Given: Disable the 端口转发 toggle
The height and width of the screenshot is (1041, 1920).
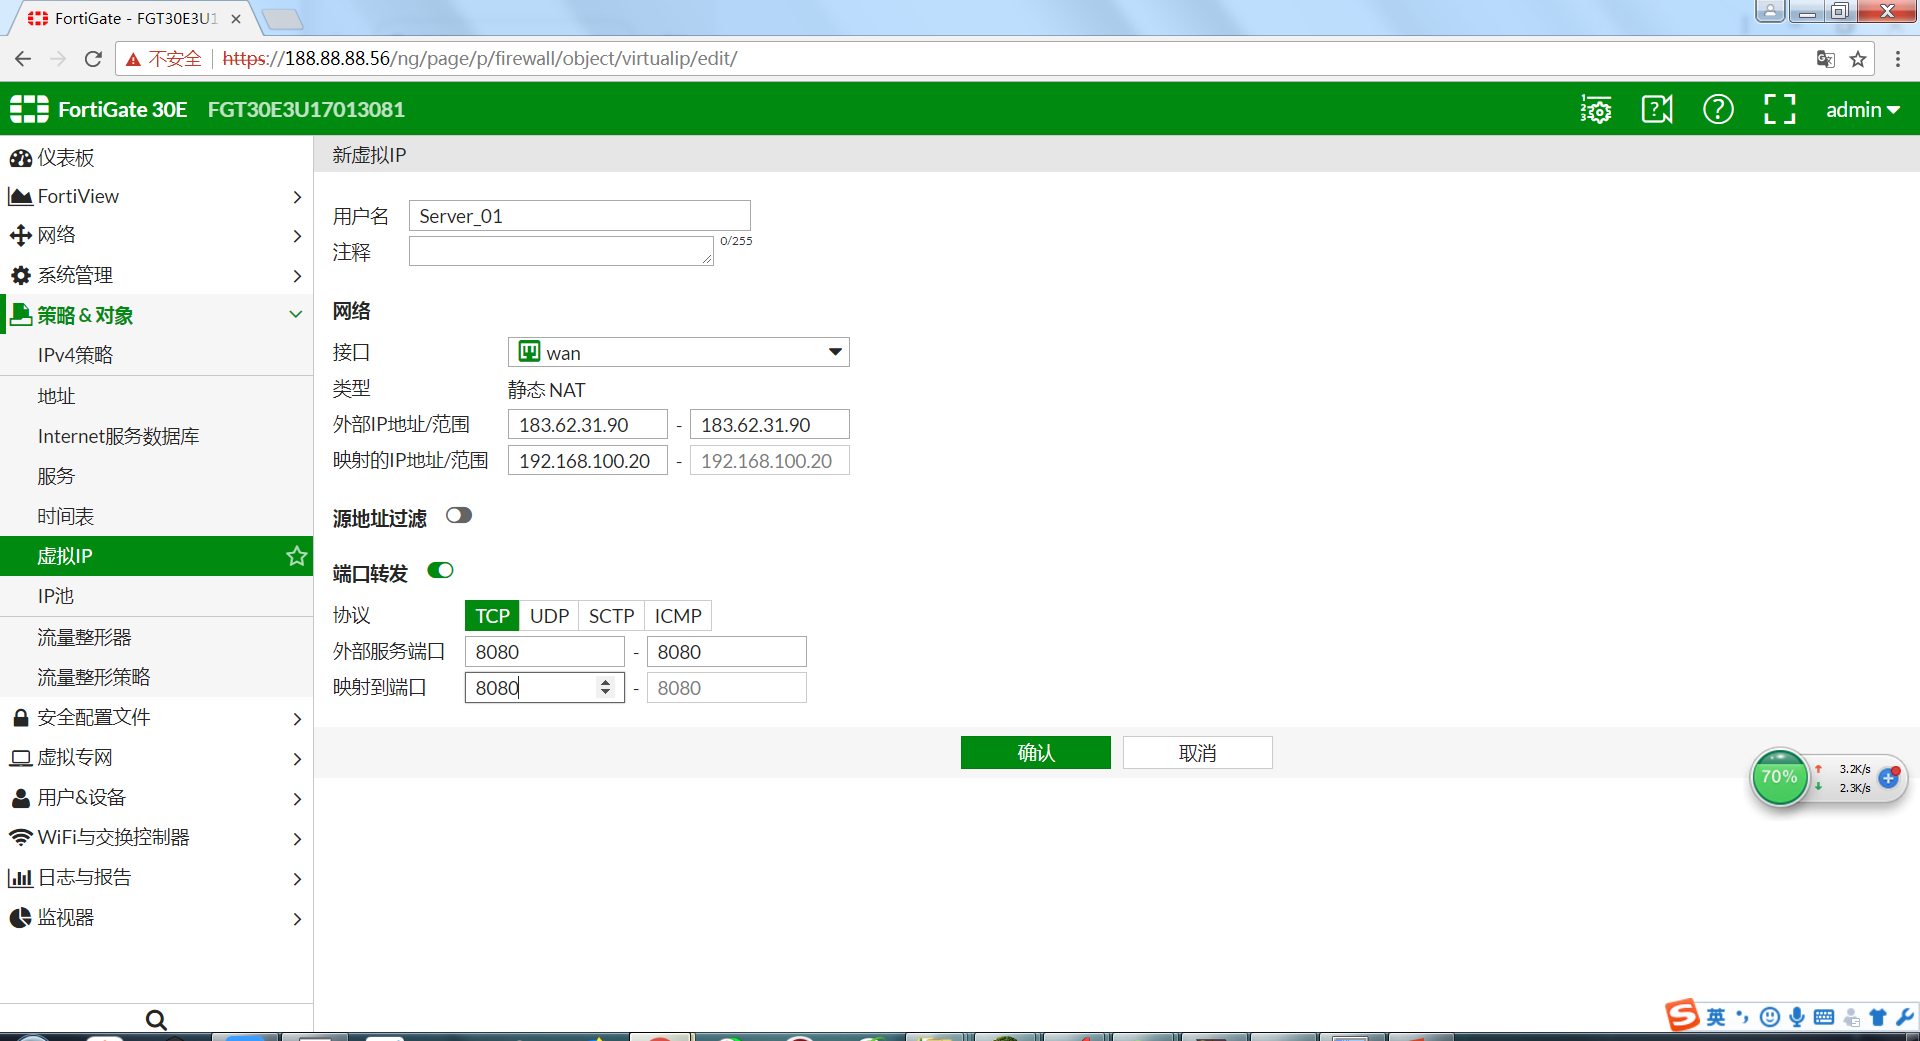Looking at the screenshot, I should (440, 570).
